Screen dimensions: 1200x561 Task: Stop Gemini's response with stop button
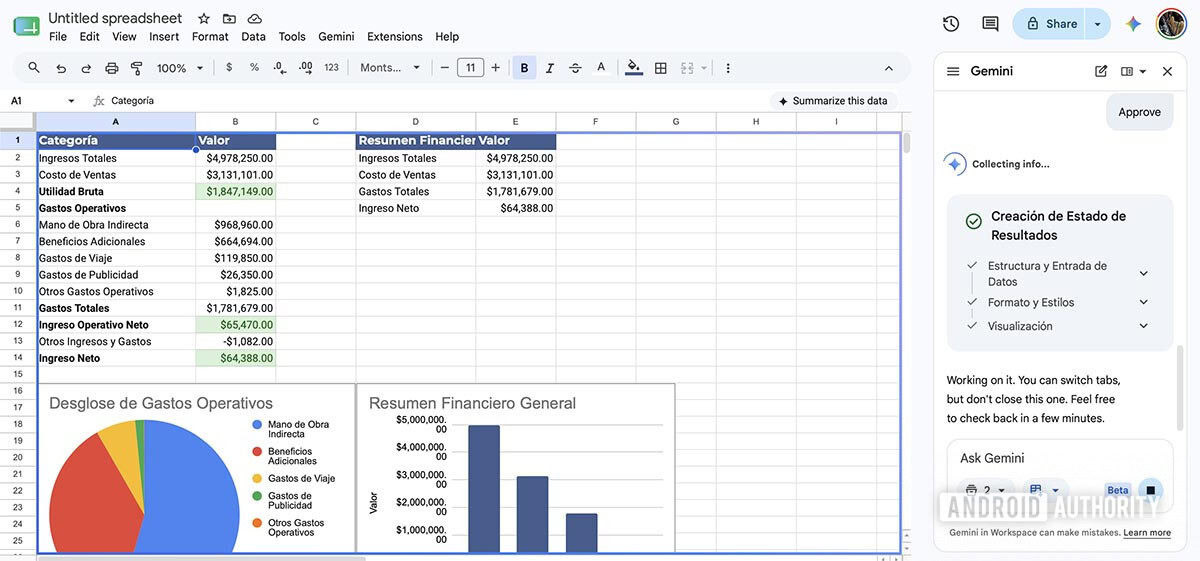(x=1151, y=491)
